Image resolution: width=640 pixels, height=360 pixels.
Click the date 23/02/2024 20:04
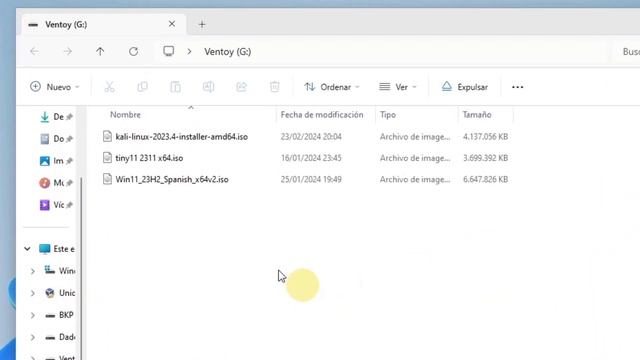(x=311, y=137)
